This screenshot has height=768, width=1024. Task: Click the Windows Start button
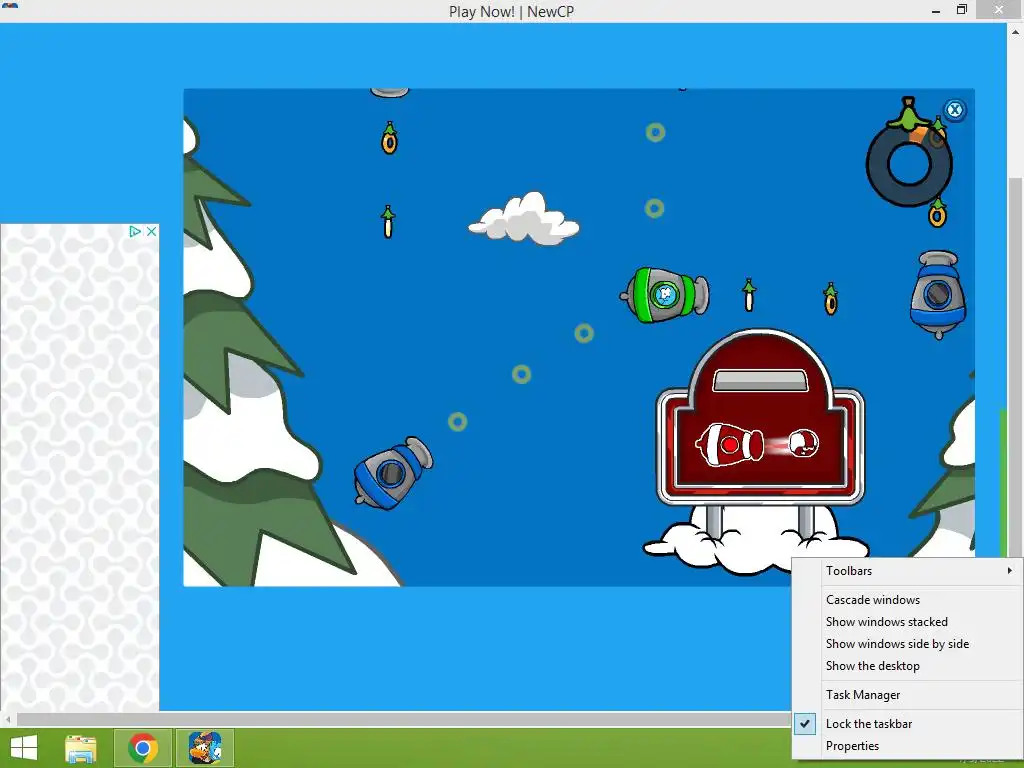click(x=24, y=748)
